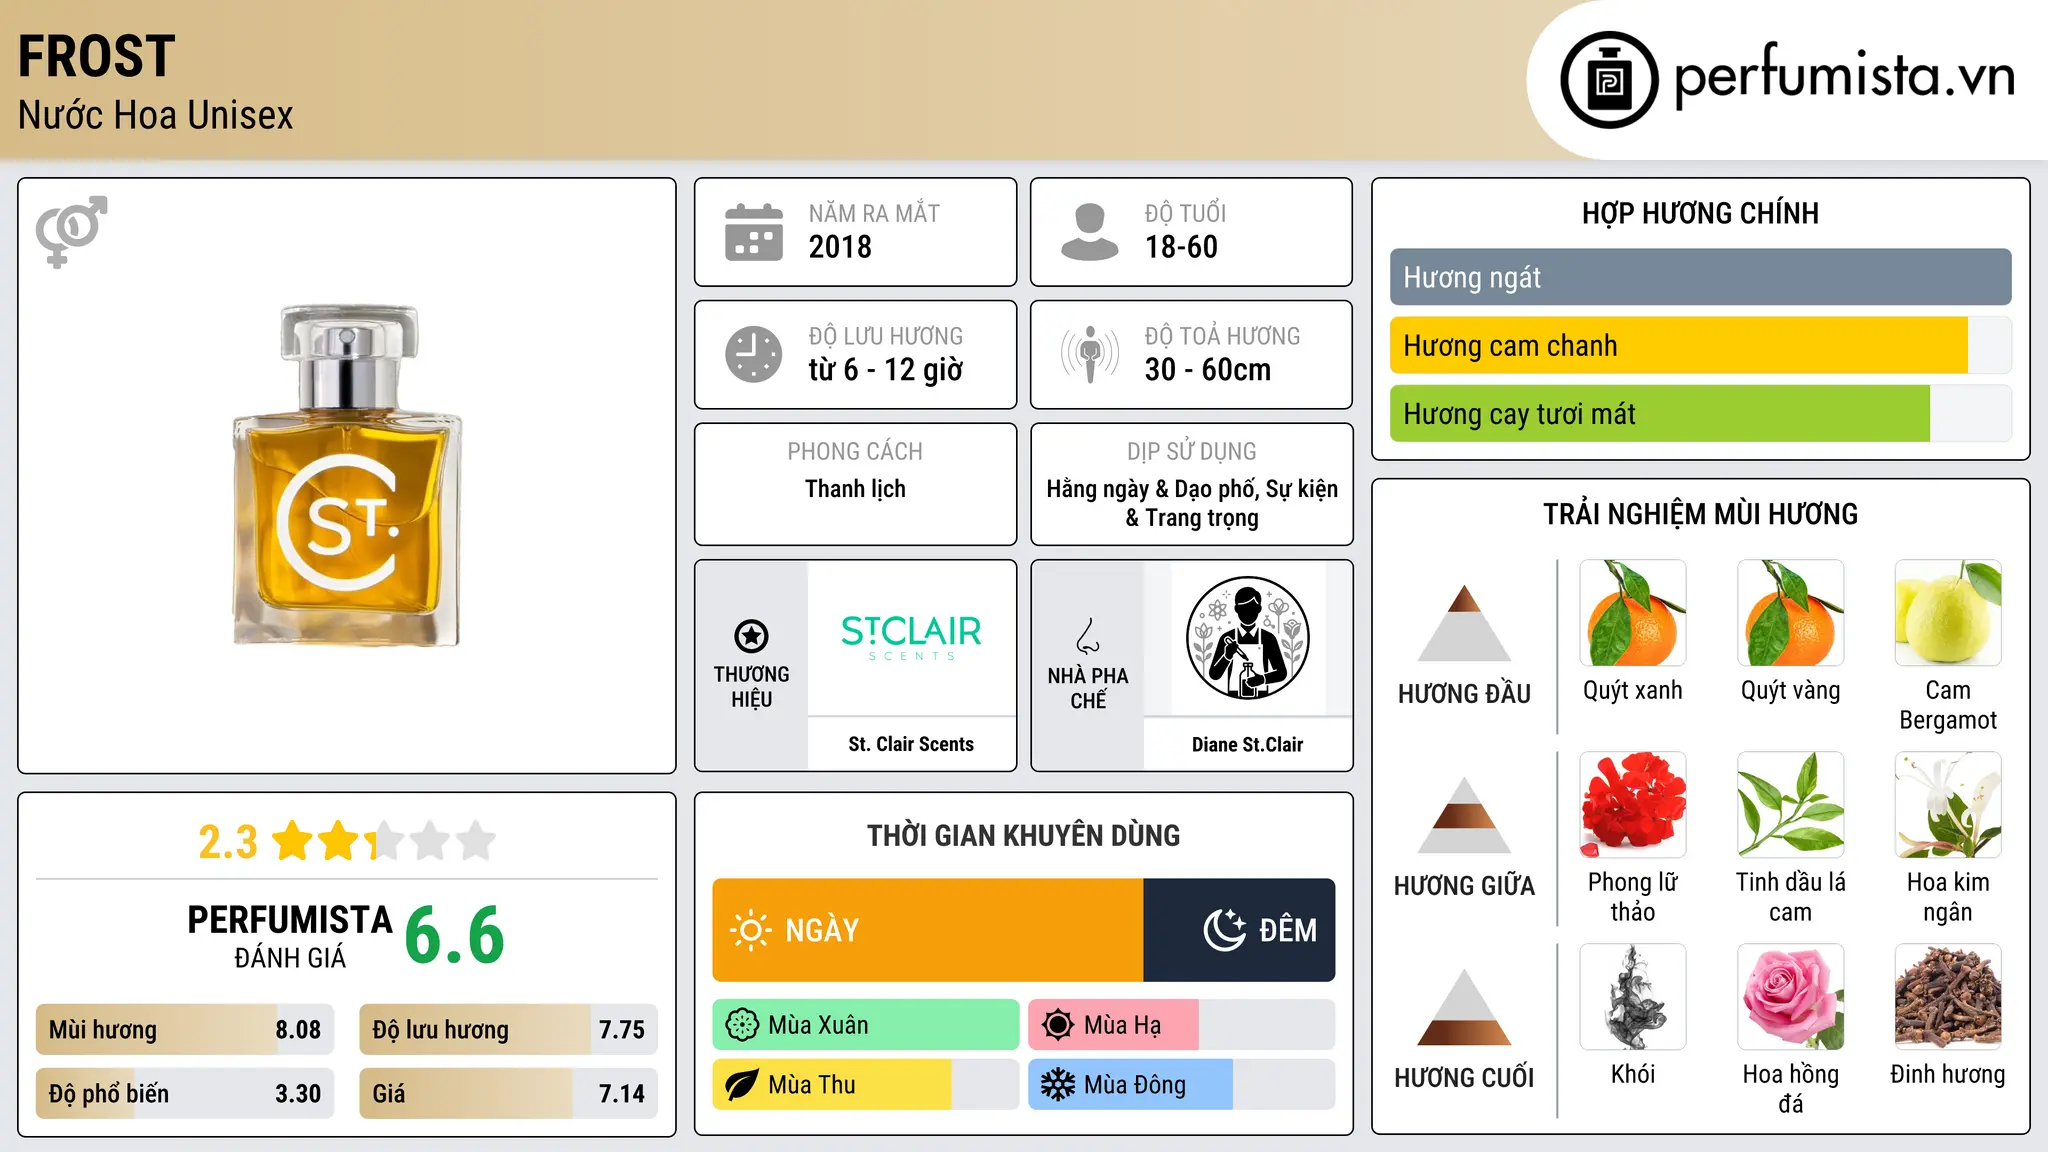
Task: Click the Hương giữa pyramid icon
Action: click(1464, 815)
